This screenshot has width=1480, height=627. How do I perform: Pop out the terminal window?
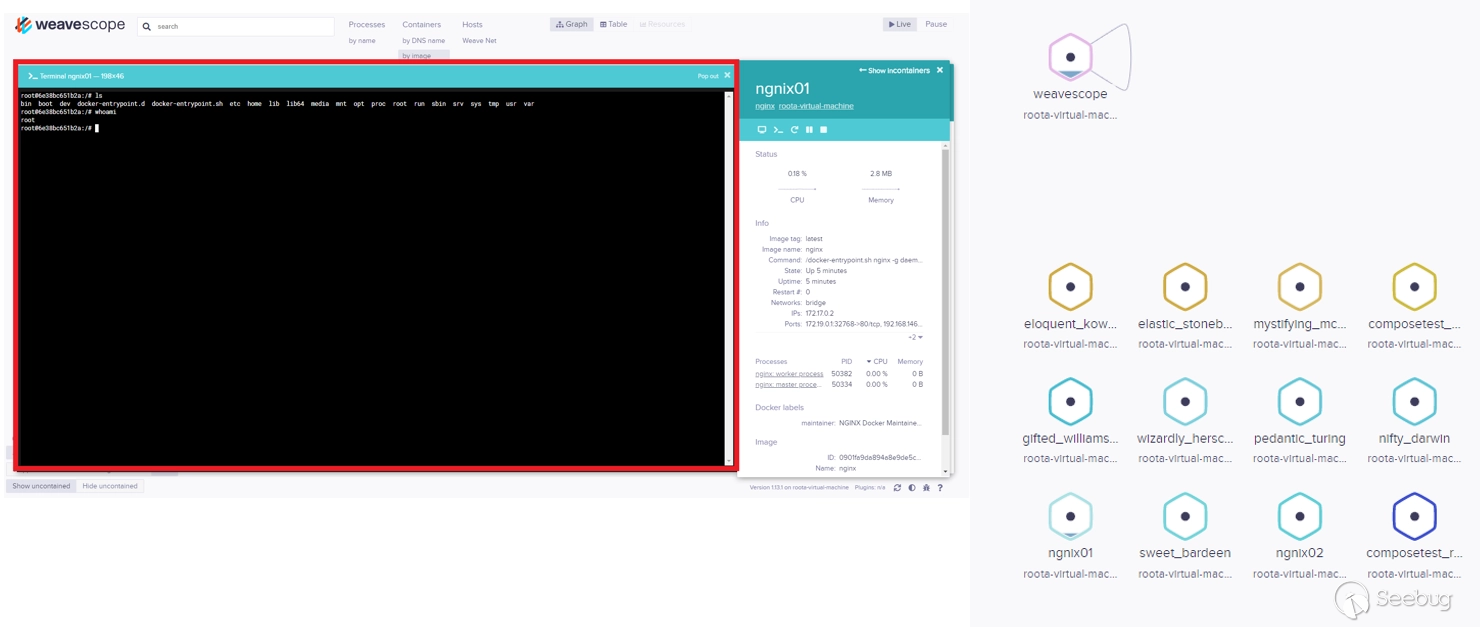(x=708, y=76)
